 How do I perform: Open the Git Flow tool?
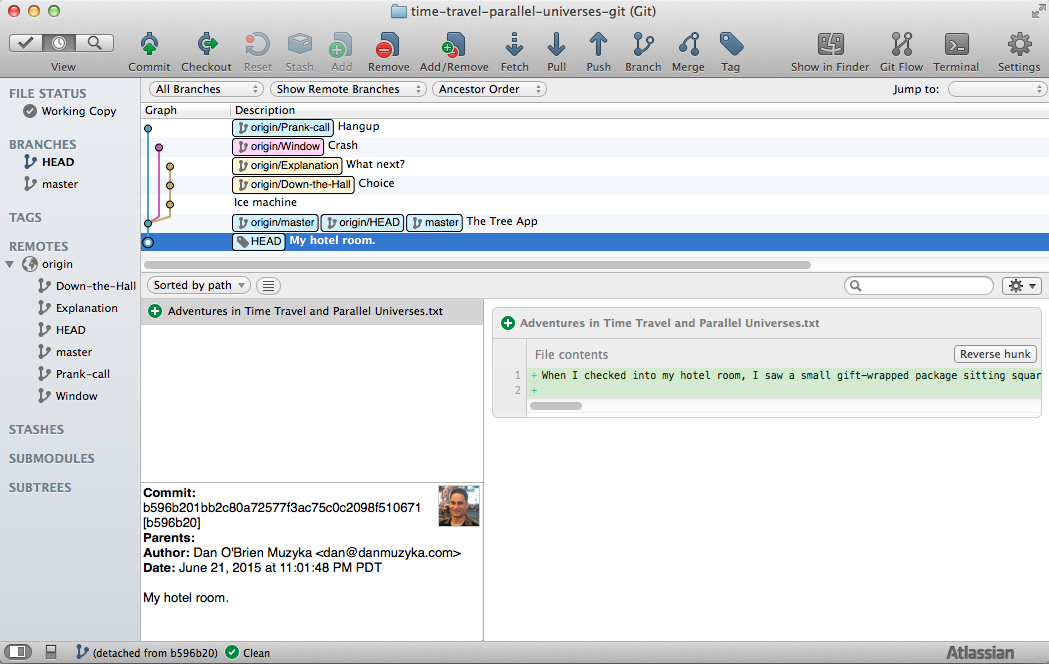[901, 45]
